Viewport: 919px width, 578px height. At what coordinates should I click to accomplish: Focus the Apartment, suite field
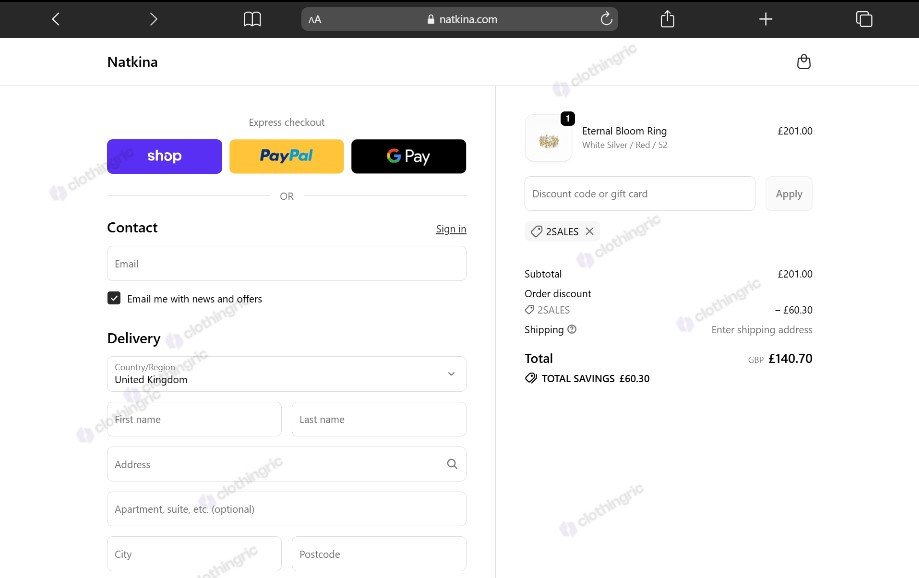click(287, 509)
